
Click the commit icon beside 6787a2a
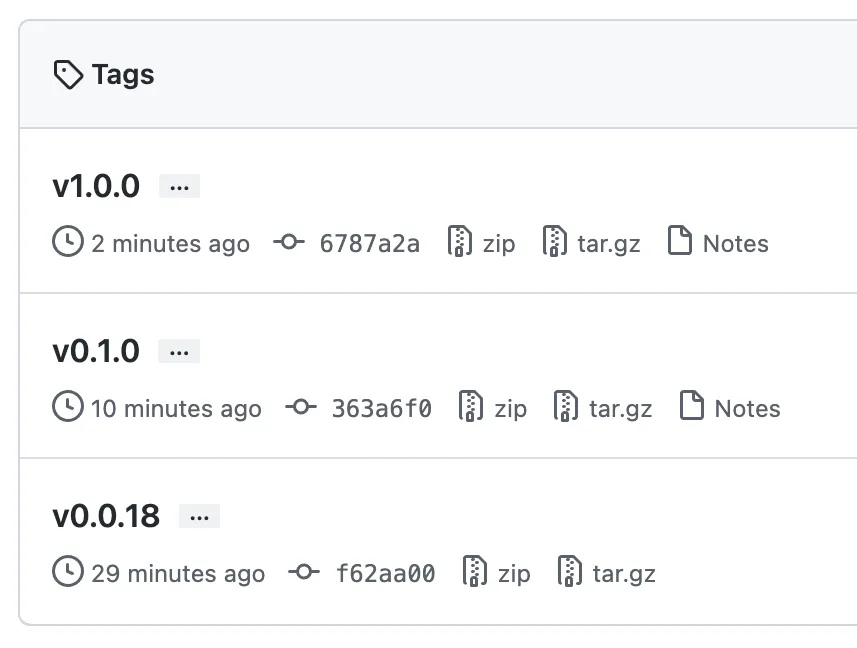coord(289,243)
